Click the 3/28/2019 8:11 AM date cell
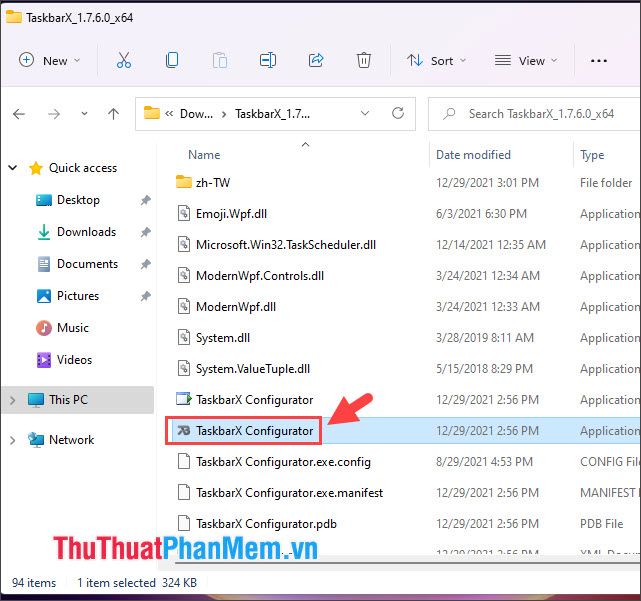This screenshot has height=601, width=641. coord(484,337)
